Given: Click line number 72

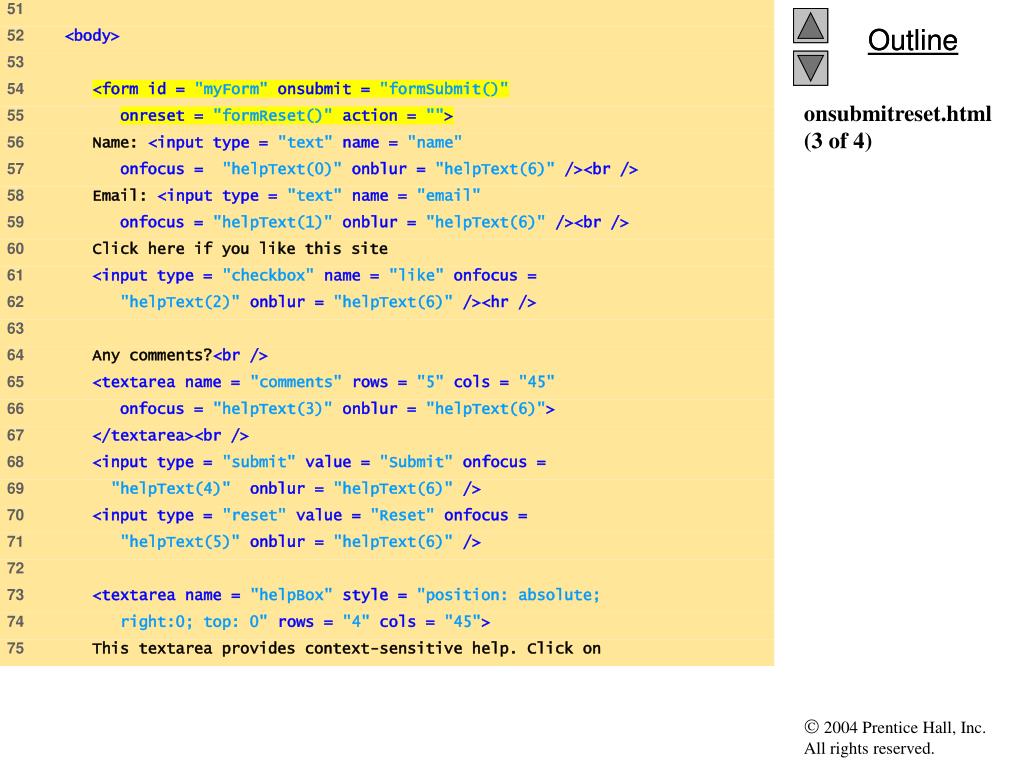Looking at the screenshot, I should [15, 568].
